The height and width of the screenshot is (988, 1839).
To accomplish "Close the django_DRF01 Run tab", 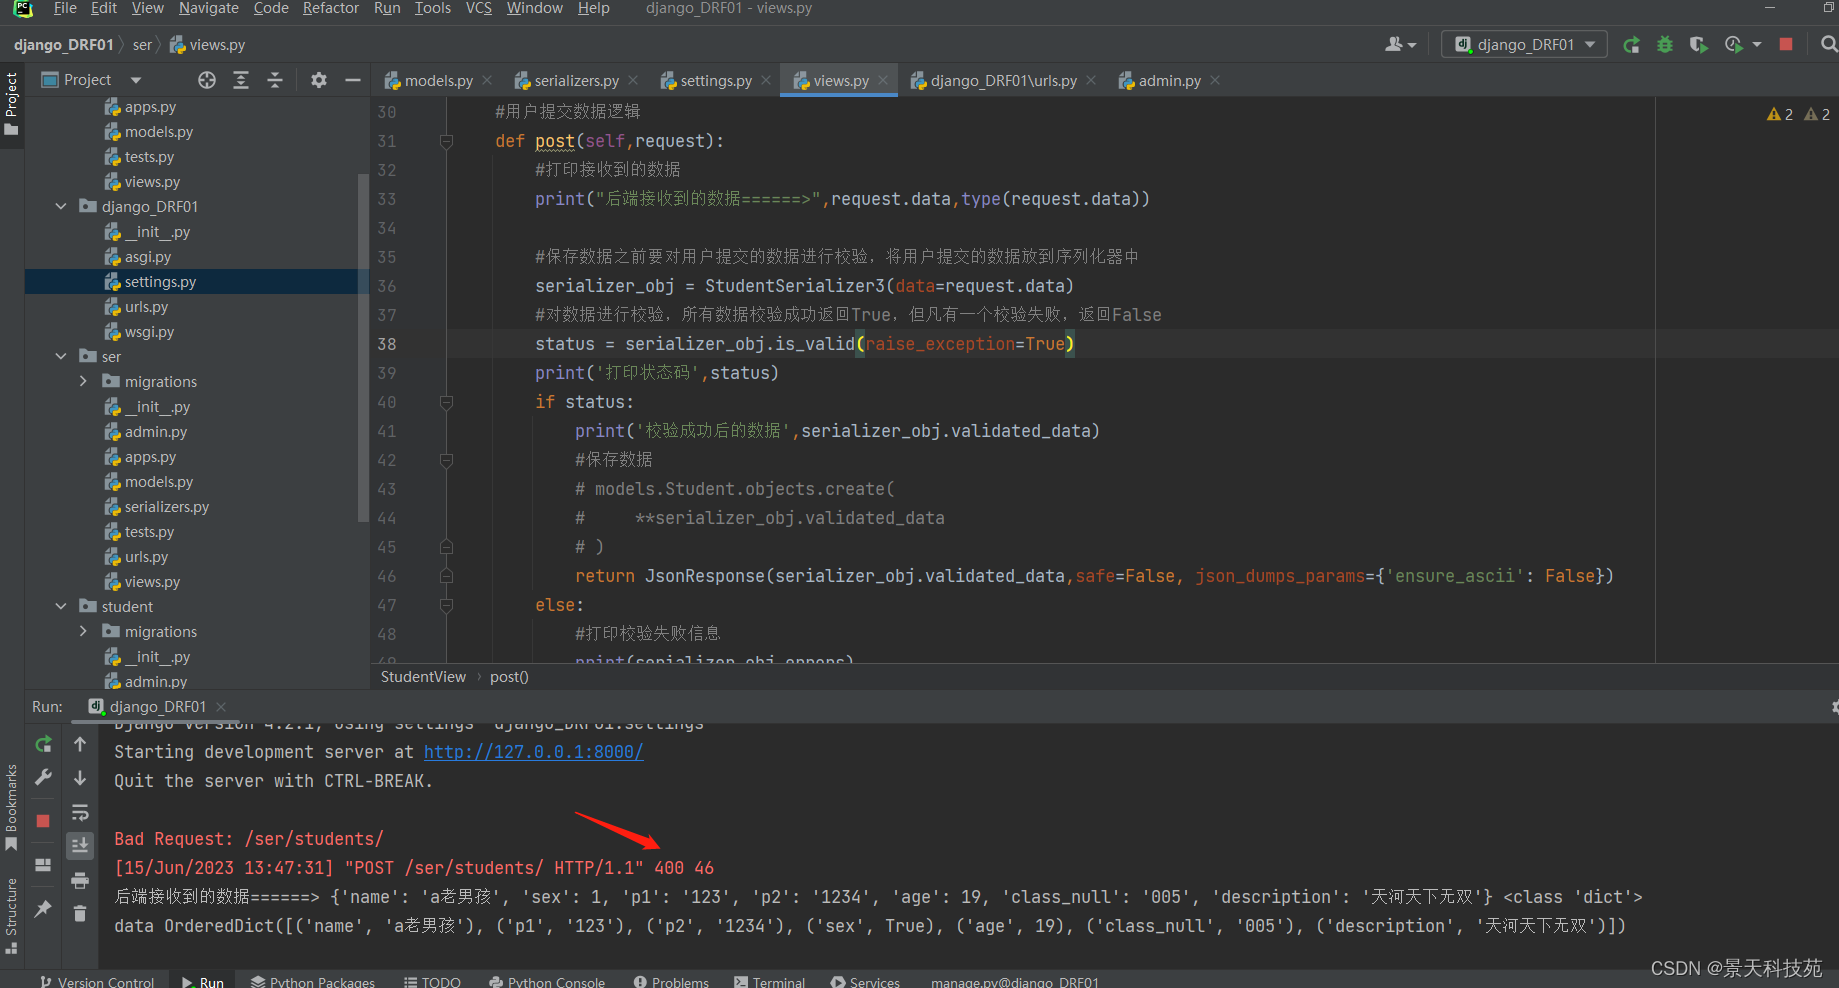I will [x=221, y=707].
